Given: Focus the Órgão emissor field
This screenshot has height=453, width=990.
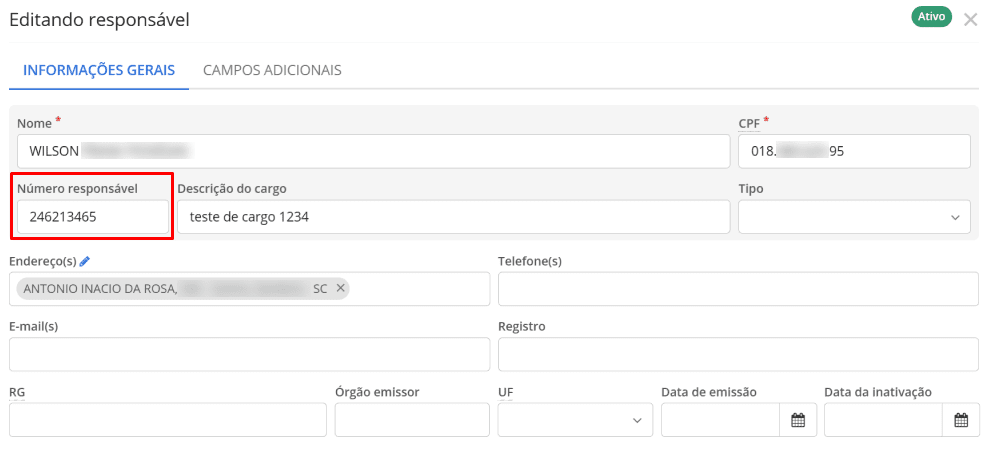Looking at the screenshot, I should (412, 420).
